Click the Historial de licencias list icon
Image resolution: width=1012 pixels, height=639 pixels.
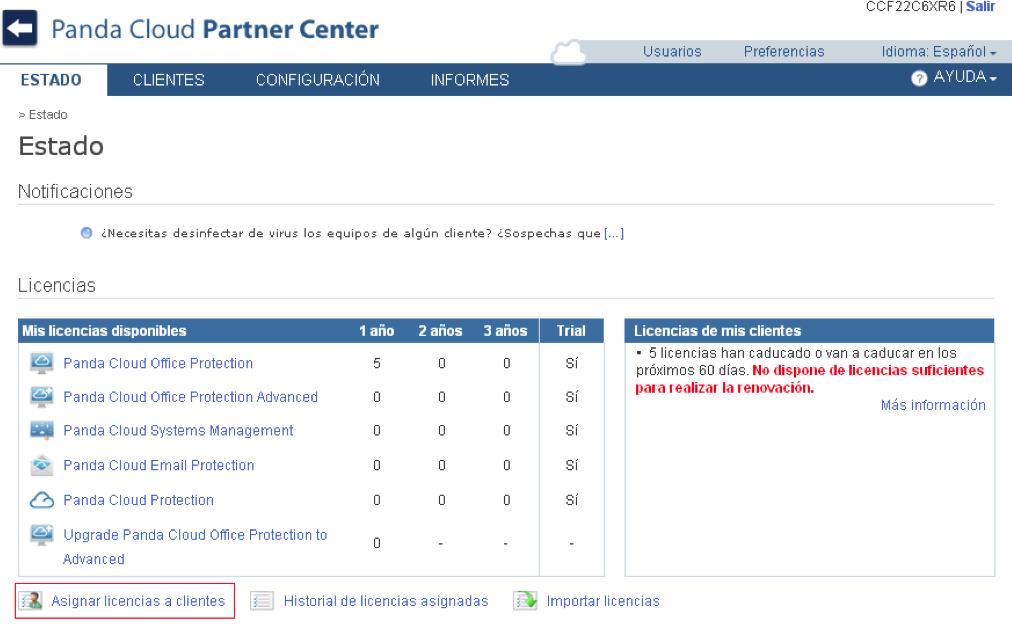click(262, 601)
